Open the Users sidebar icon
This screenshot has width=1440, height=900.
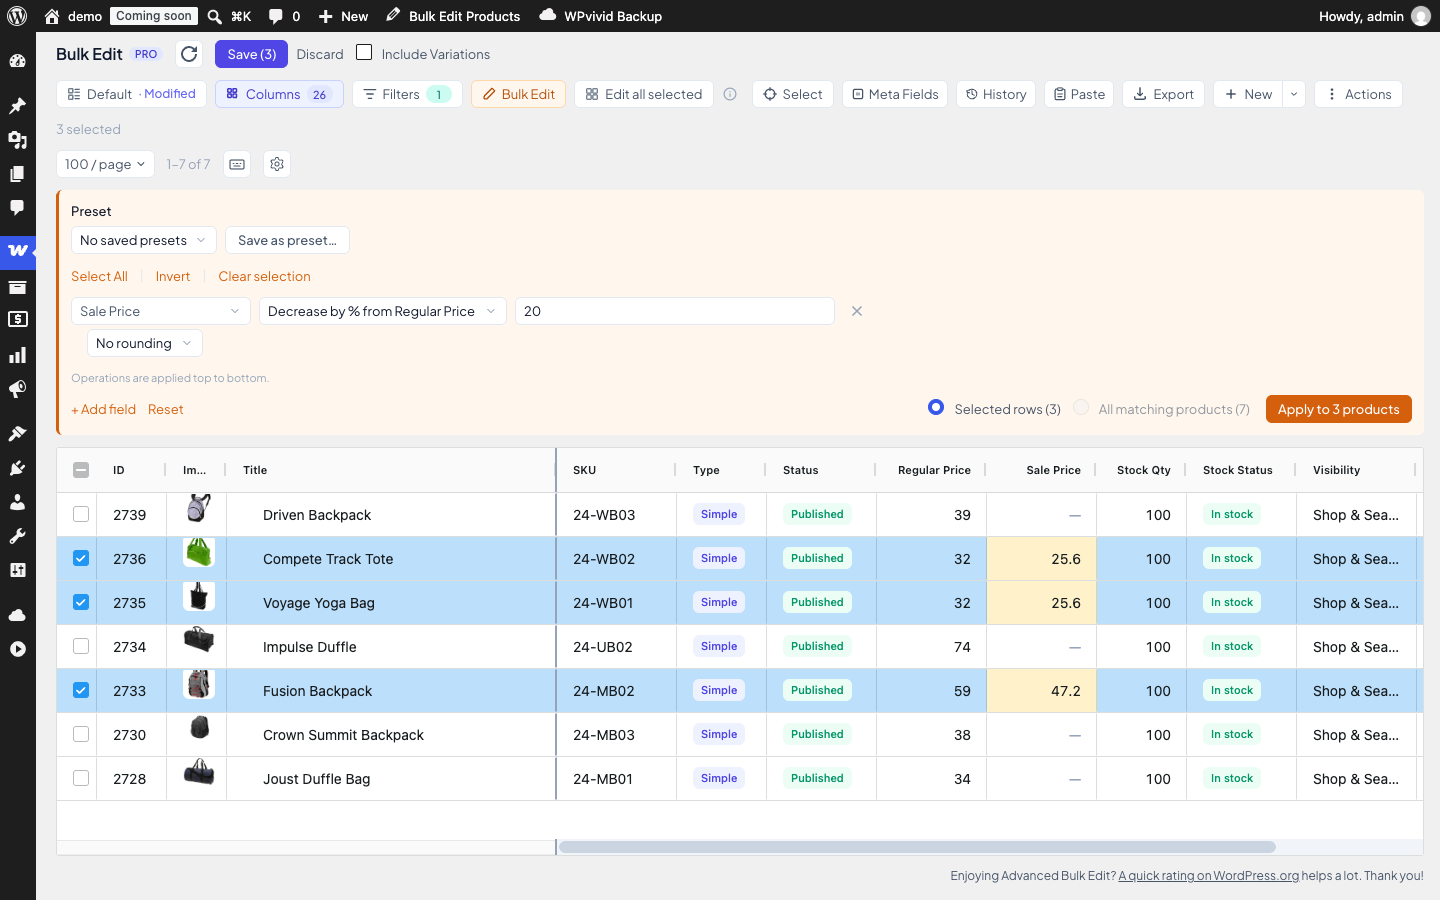tap(18, 502)
